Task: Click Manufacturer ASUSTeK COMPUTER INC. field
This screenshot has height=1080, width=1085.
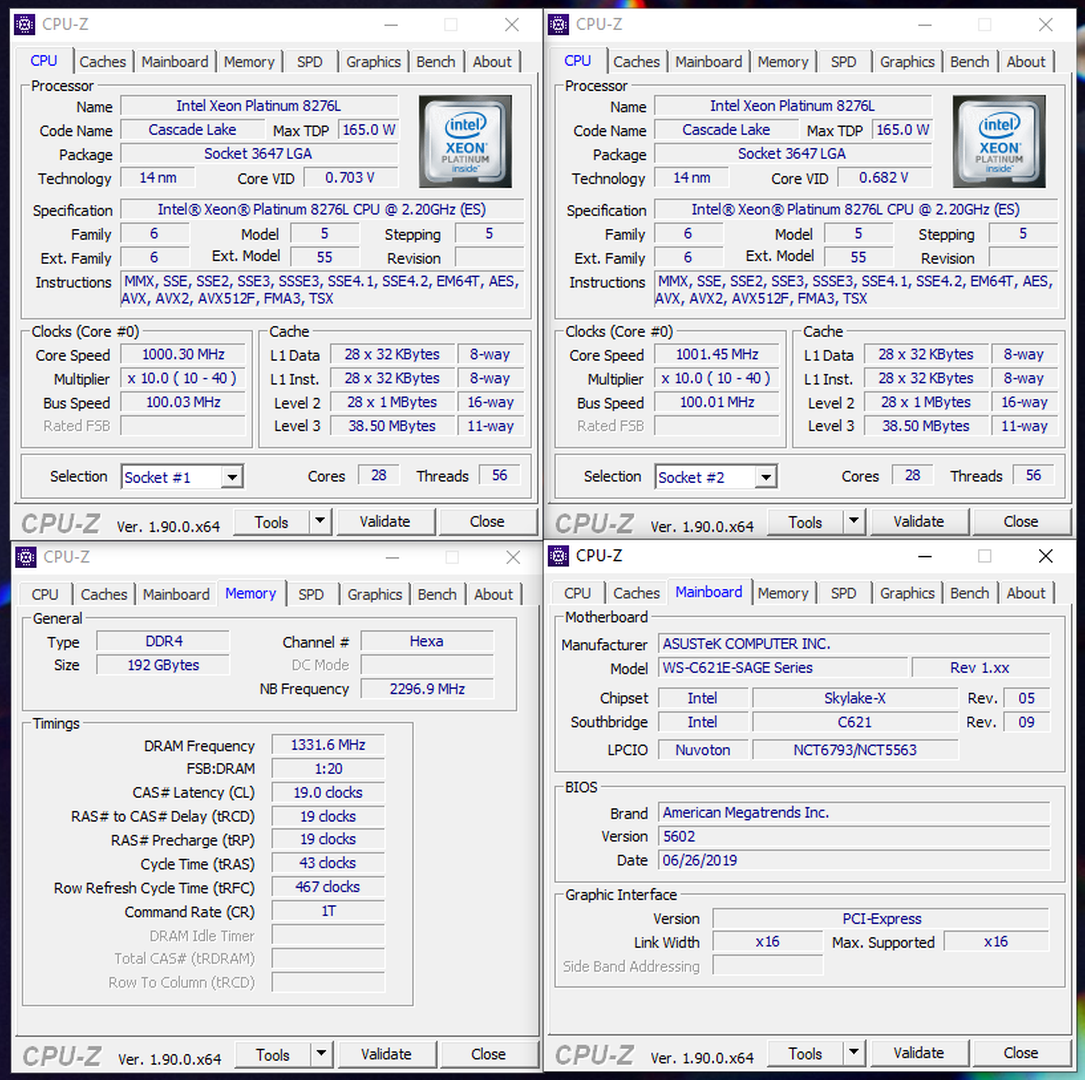Action: pos(854,643)
